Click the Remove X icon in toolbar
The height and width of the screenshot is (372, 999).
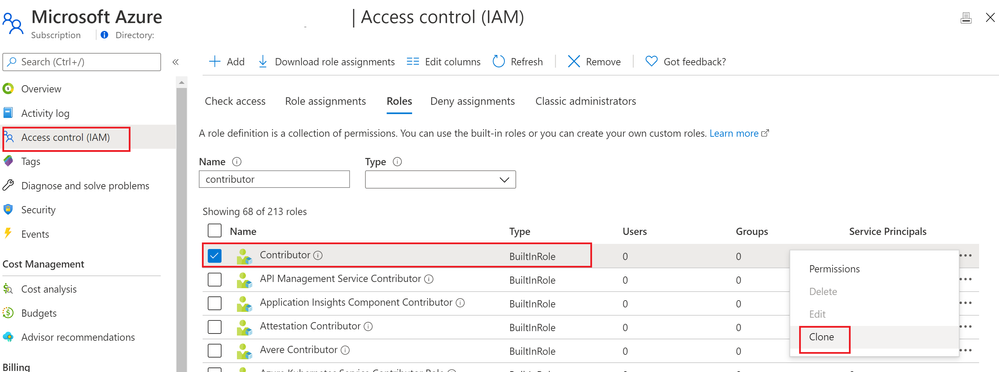pyautogui.click(x=574, y=62)
